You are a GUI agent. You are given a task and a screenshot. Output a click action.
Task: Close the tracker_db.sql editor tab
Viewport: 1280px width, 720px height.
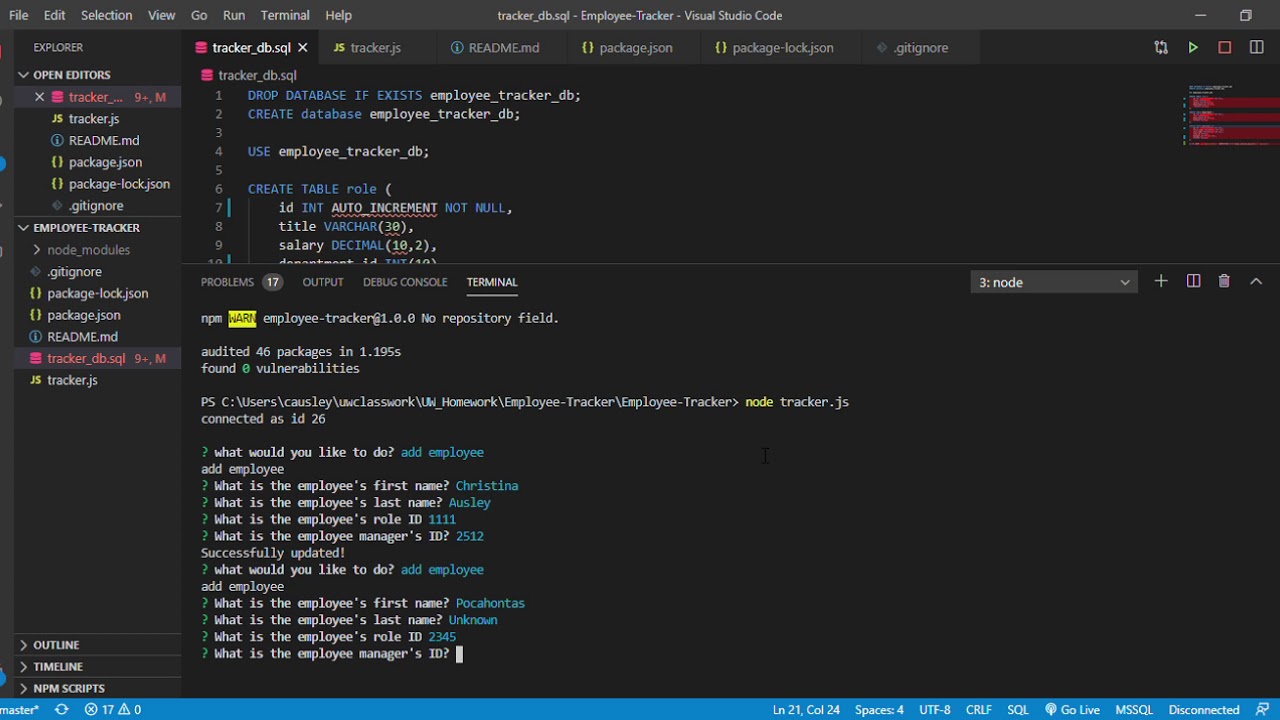302,47
